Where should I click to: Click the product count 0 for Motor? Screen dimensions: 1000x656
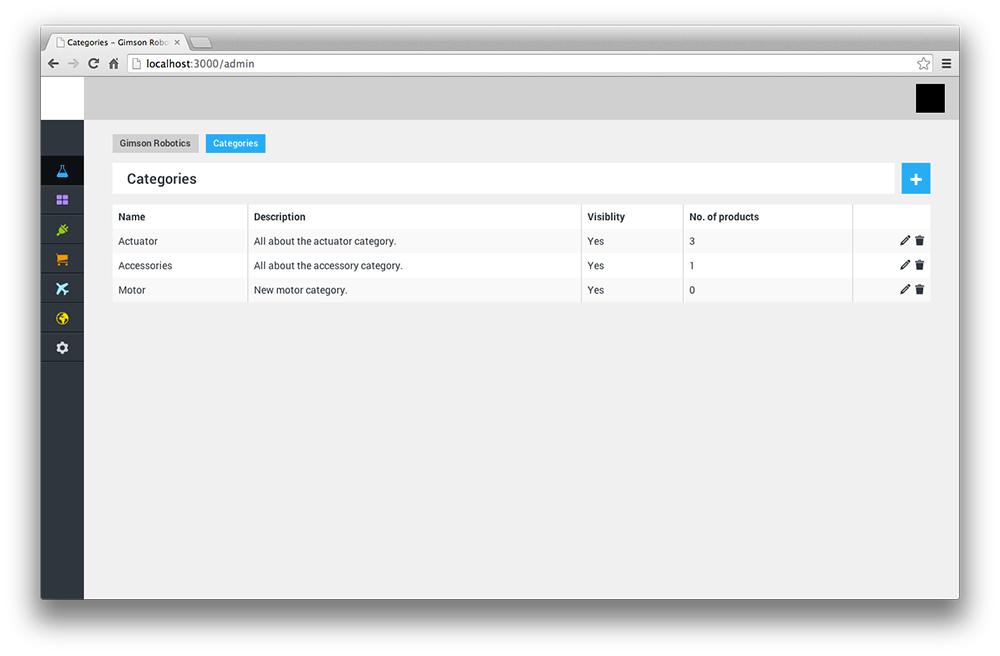point(692,289)
